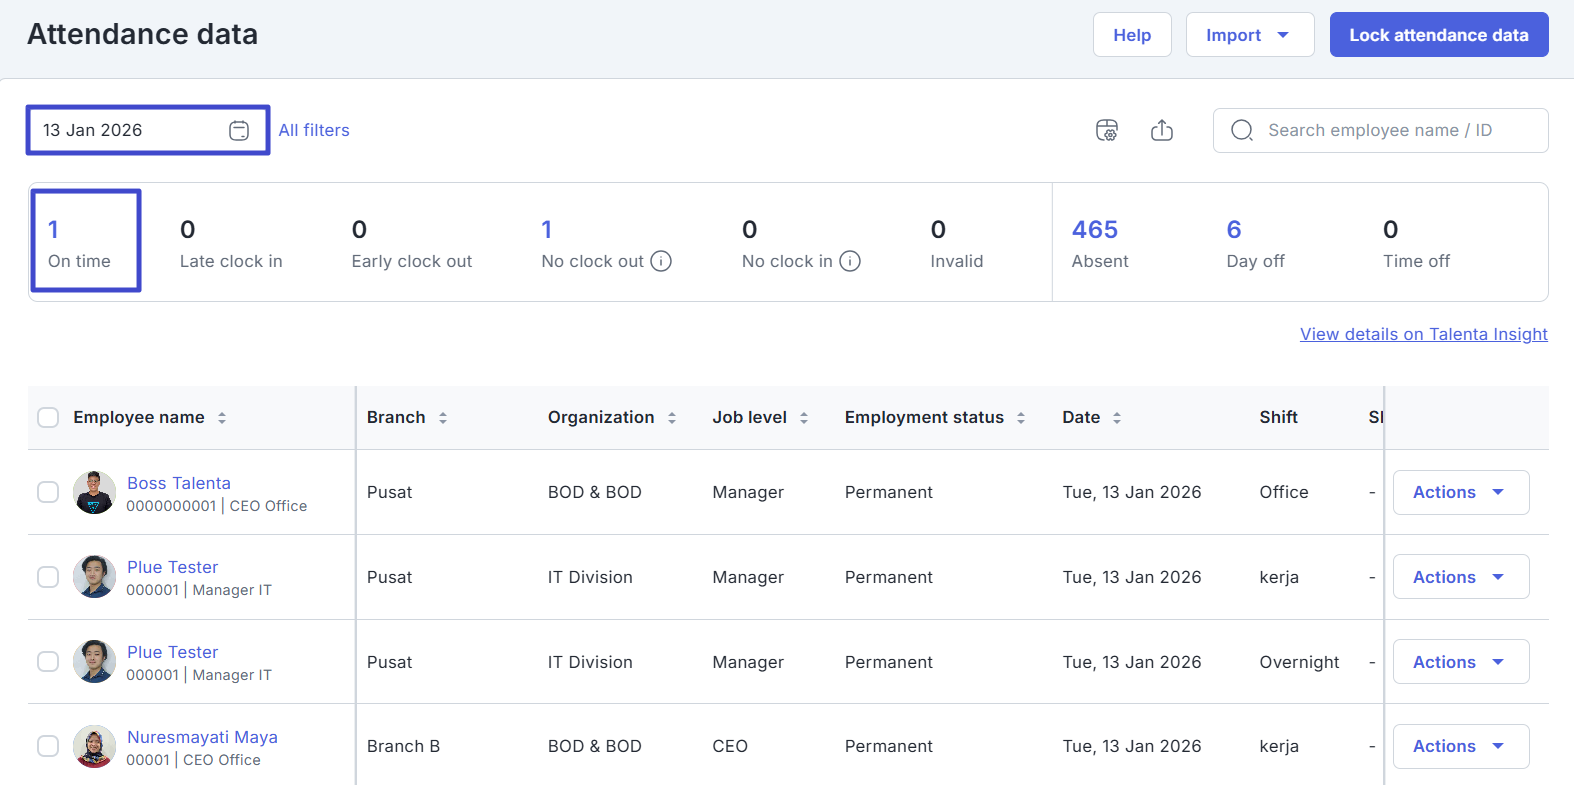Sort table by Branch column arrows
Viewport: 1574px width, 785px height.
443,418
